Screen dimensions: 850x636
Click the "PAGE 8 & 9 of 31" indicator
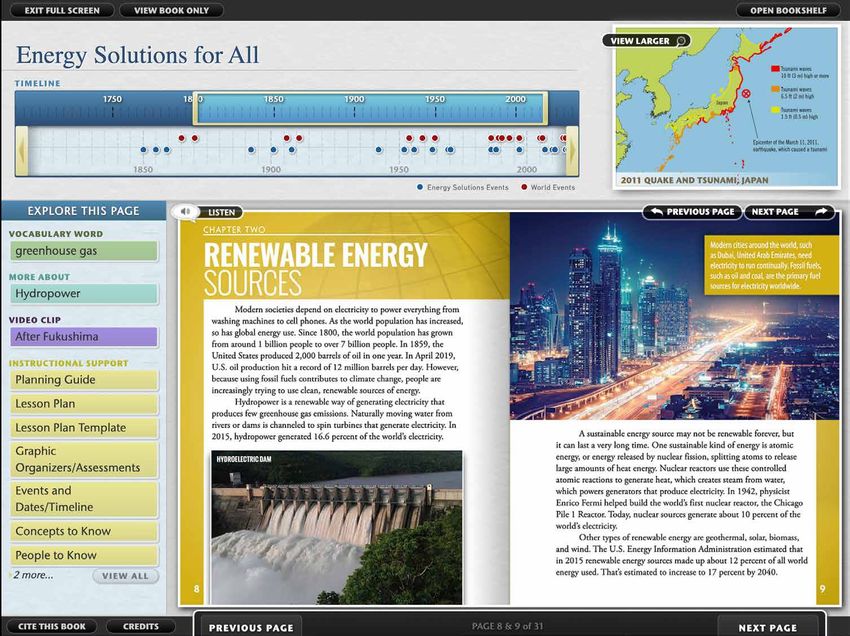(x=507, y=626)
